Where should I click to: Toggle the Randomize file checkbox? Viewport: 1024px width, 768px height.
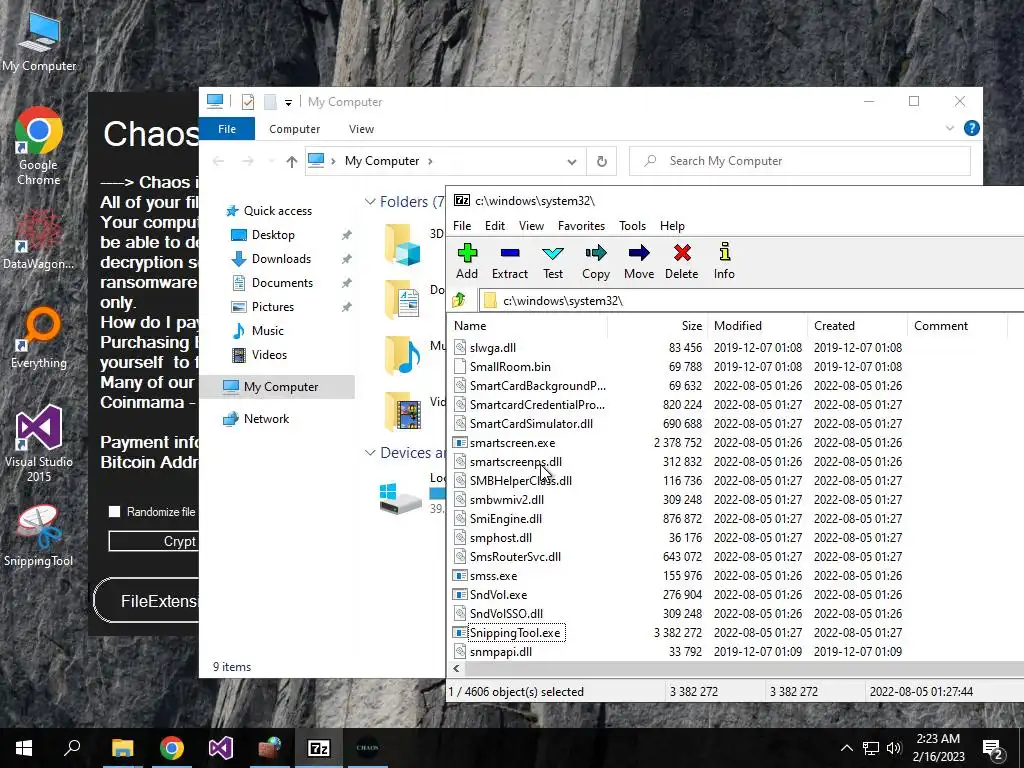[114, 512]
